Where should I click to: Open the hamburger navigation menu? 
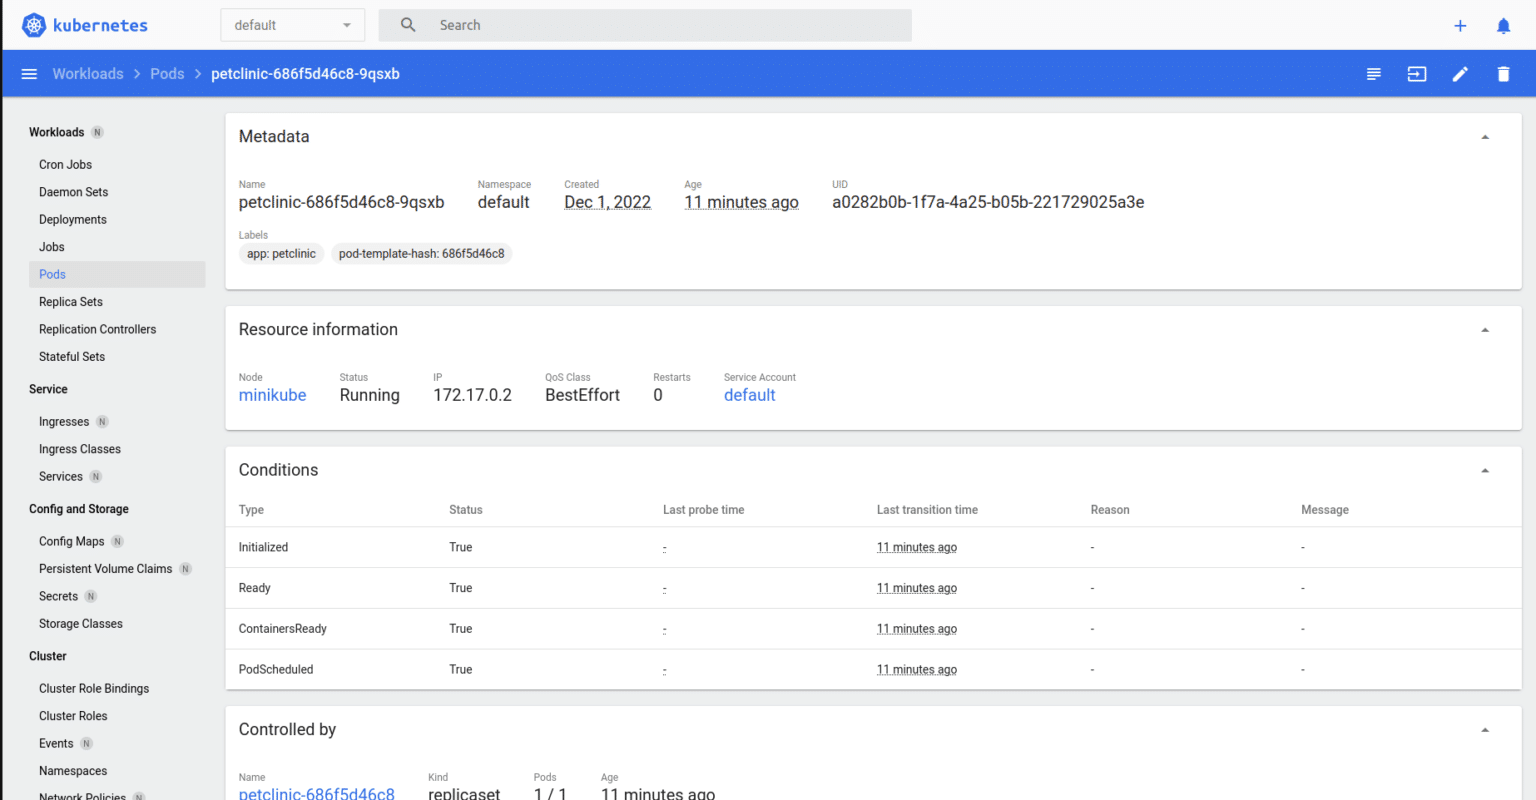tap(29, 74)
